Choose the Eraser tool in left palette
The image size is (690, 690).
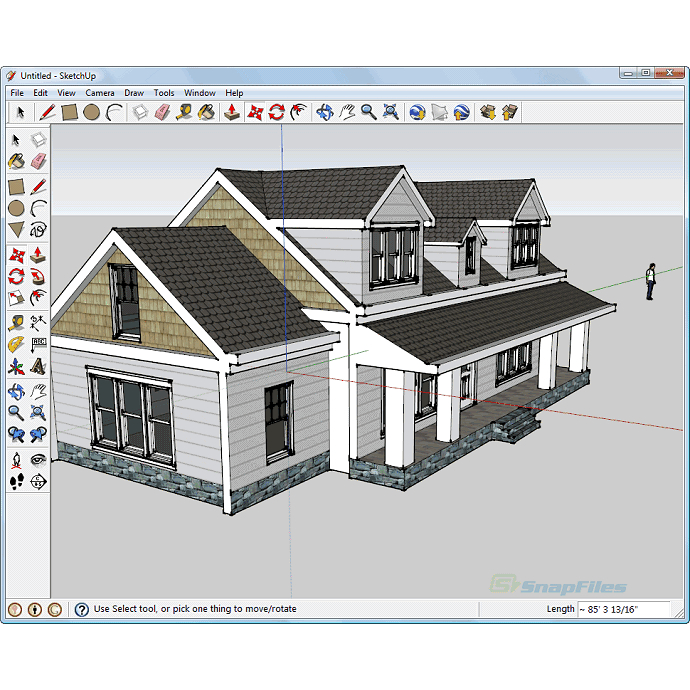pyautogui.click(x=38, y=161)
